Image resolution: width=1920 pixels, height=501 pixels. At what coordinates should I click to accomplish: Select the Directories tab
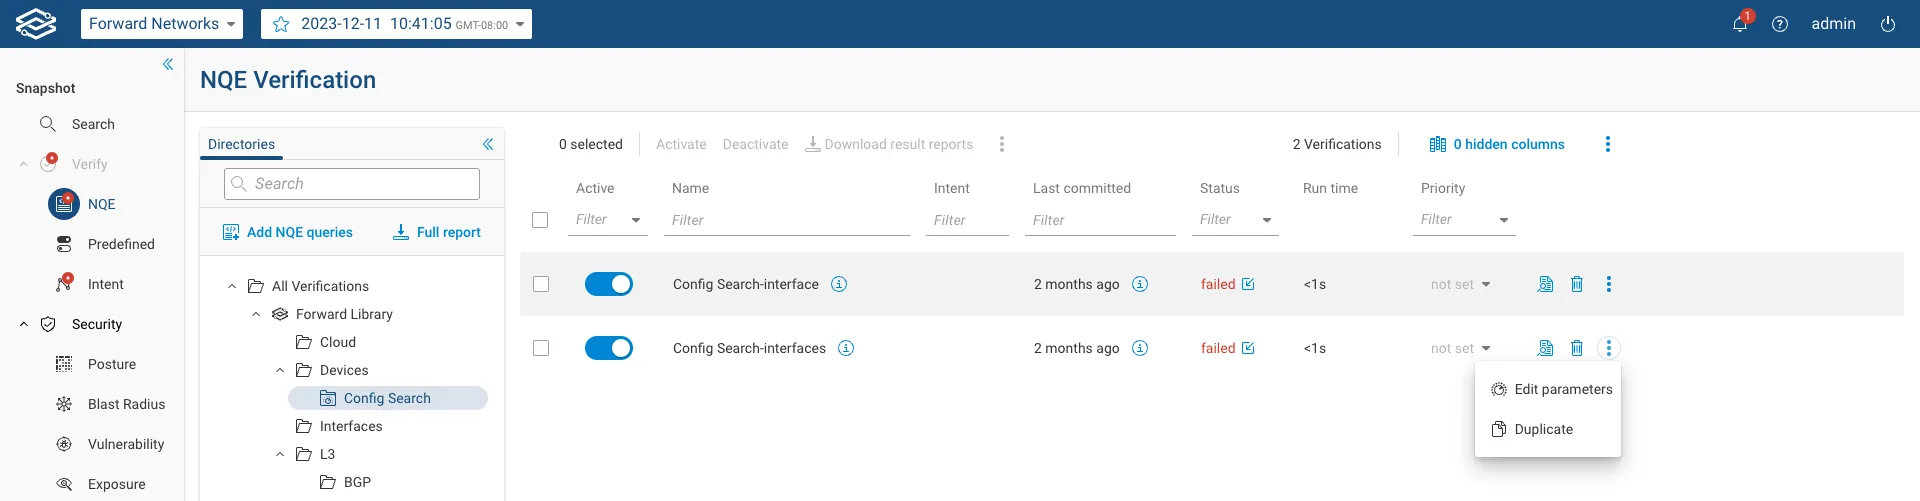[241, 144]
